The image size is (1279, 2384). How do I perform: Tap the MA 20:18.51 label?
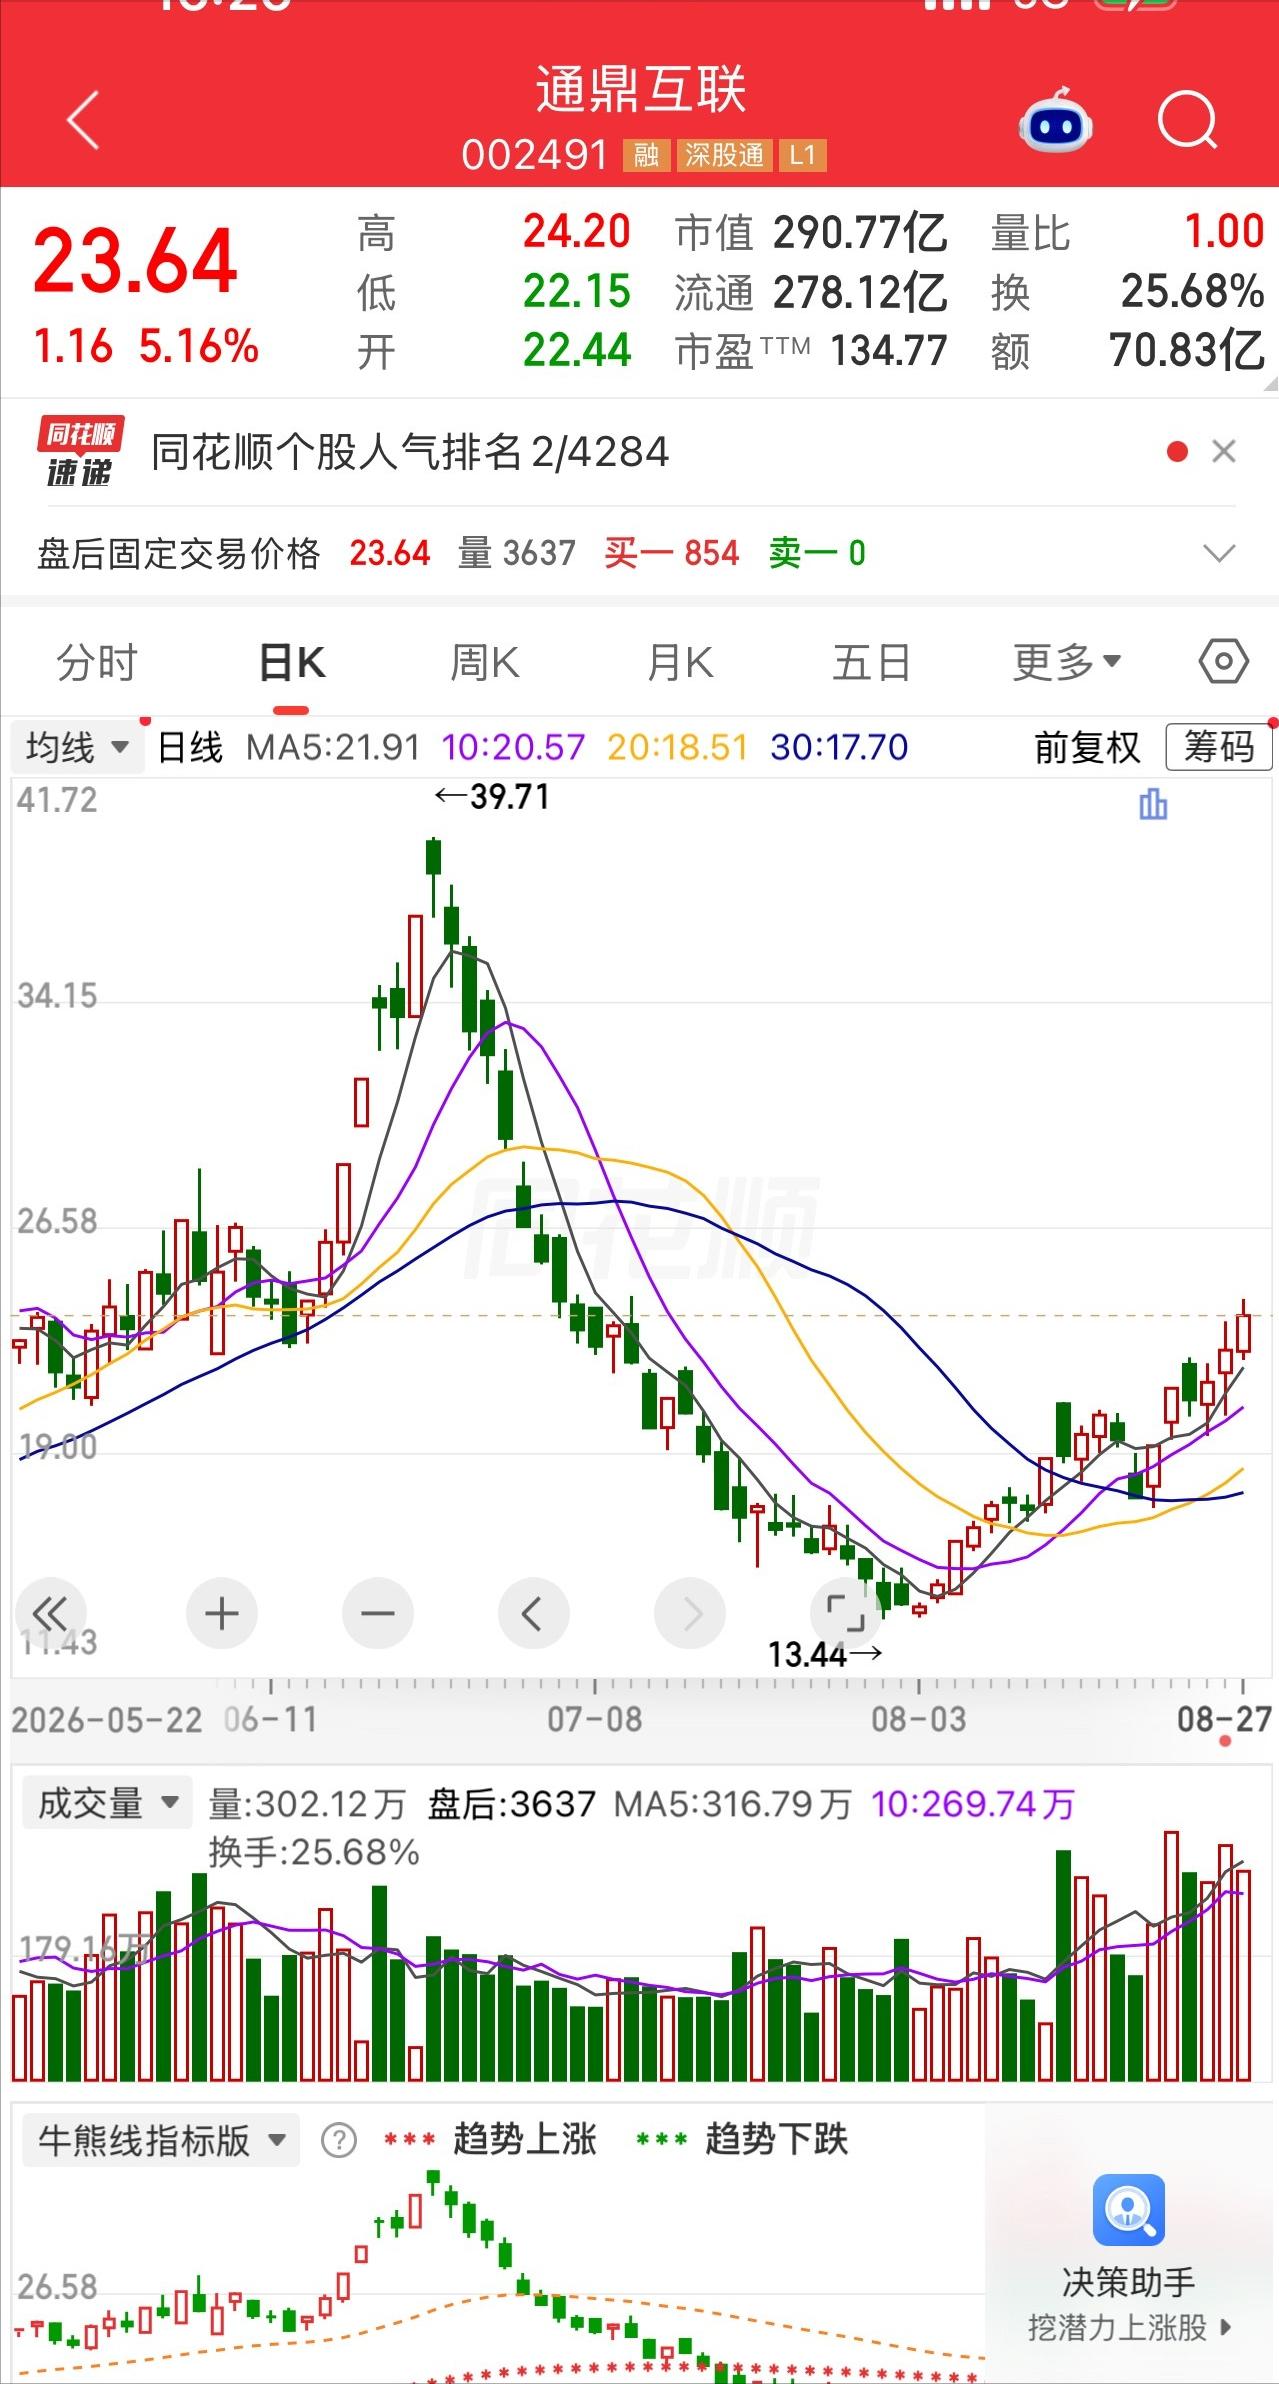[677, 747]
